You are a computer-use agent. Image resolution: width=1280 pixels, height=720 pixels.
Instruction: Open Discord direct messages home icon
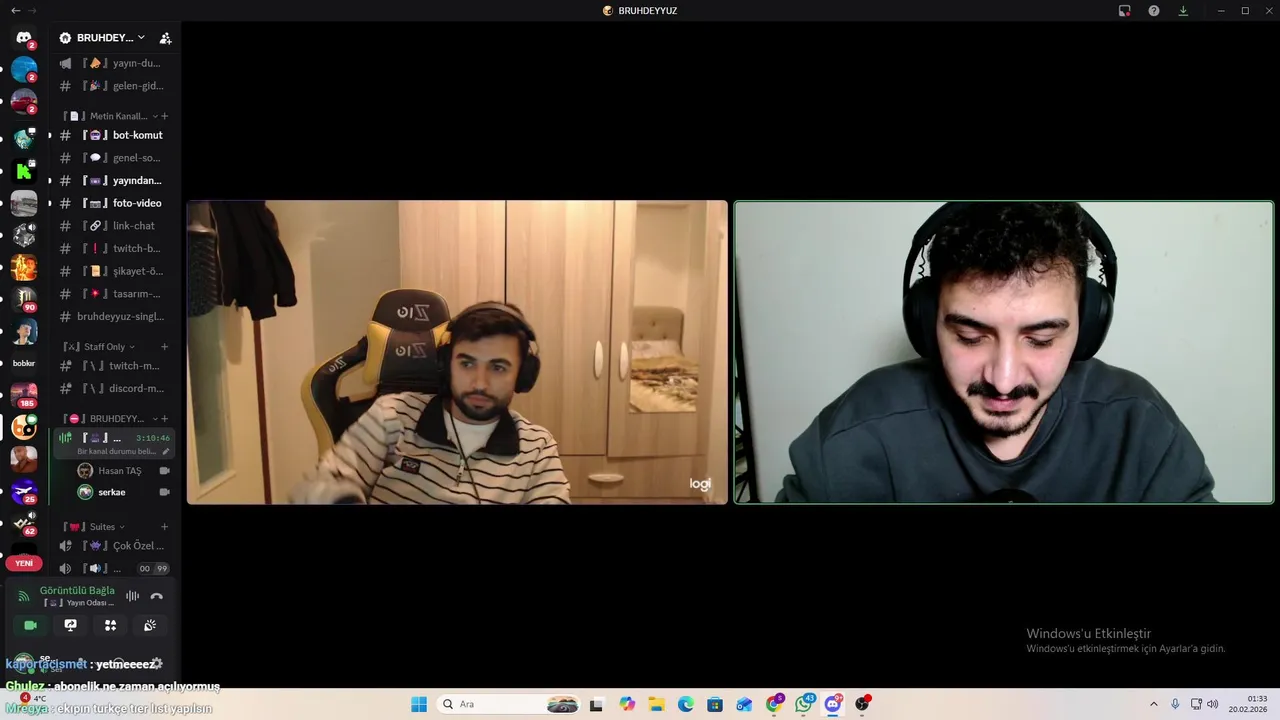[24, 38]
